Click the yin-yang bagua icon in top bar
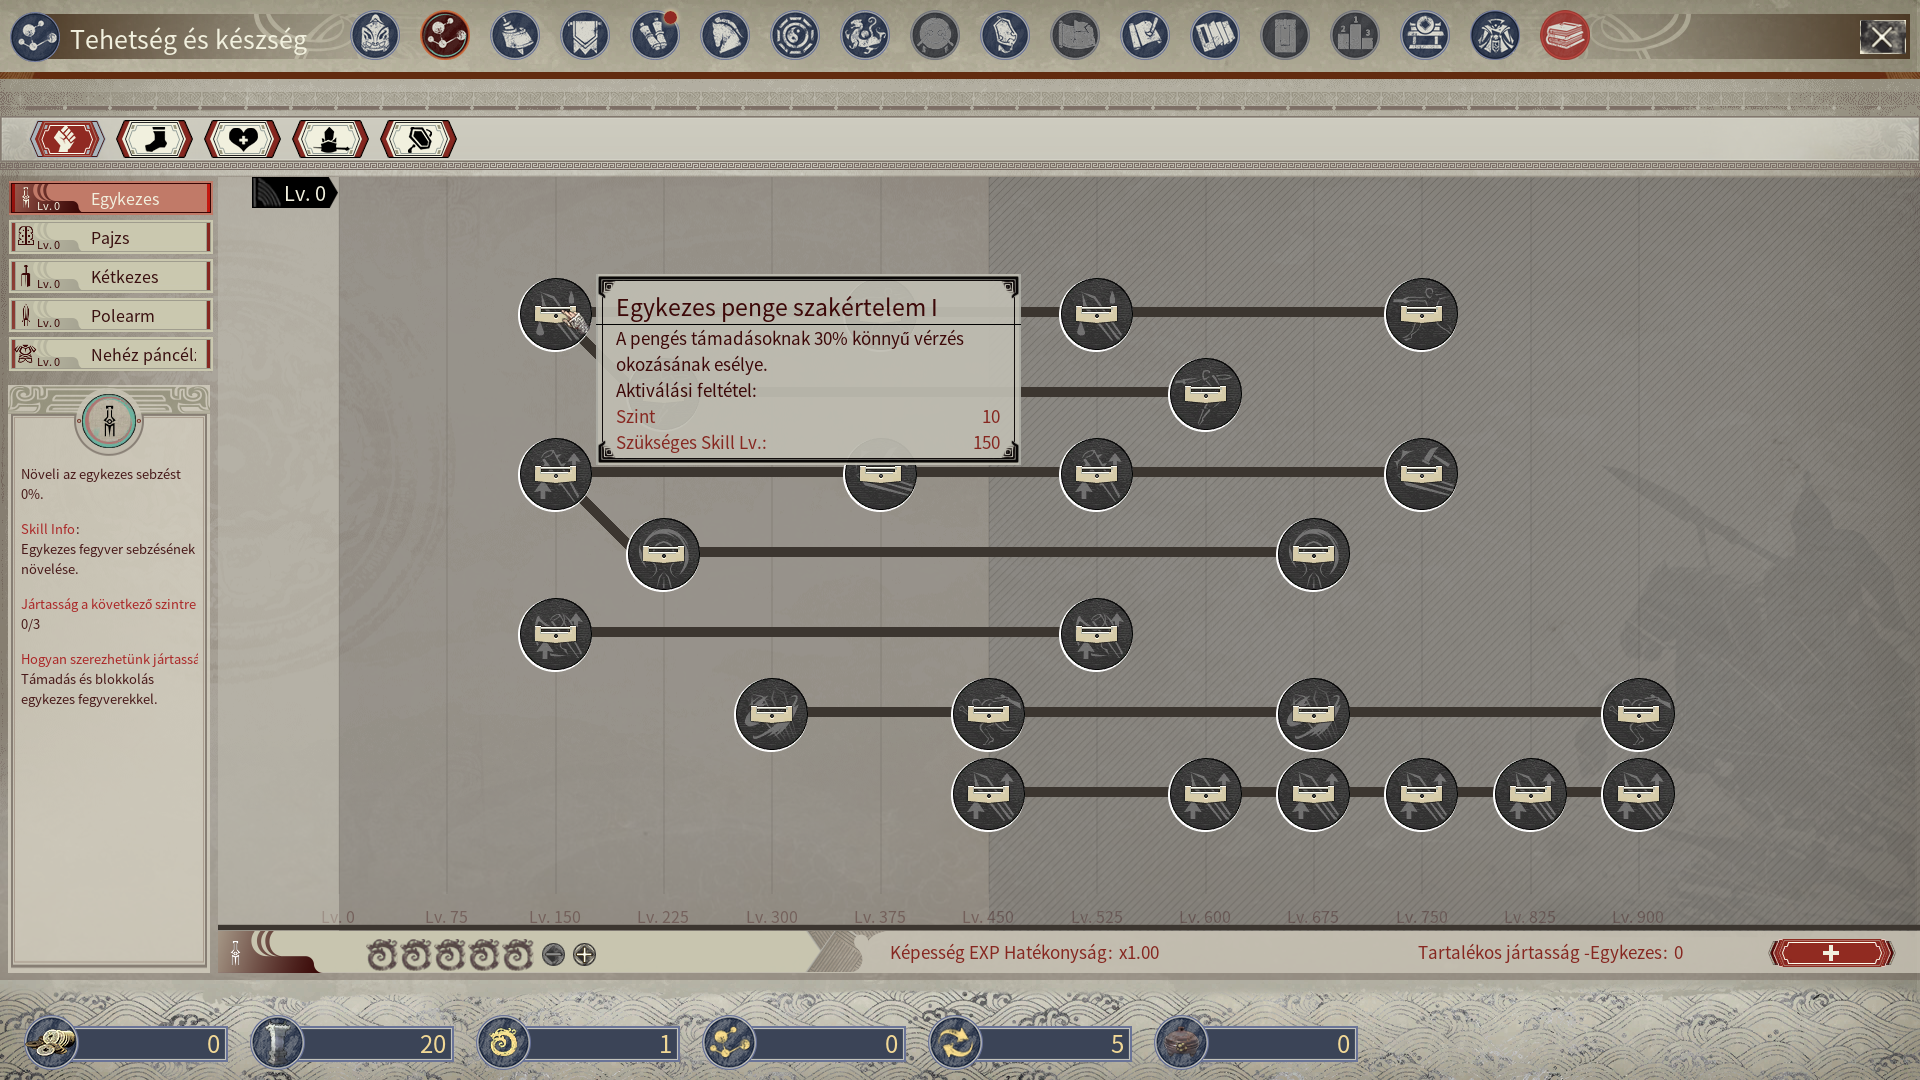The height and width of the screenshot is (1080, 1920). (795, 36)
